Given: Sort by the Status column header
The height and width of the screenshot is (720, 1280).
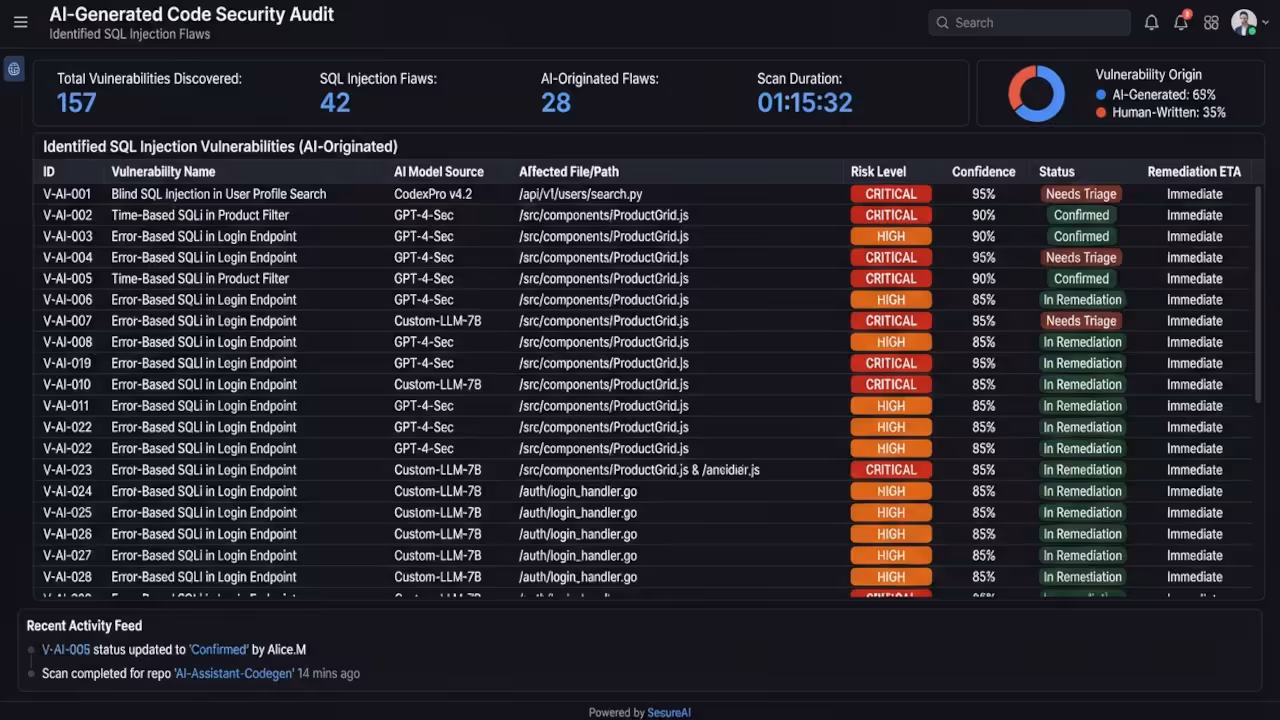Looking at the screenshot, I should (x=1056, y=172).
